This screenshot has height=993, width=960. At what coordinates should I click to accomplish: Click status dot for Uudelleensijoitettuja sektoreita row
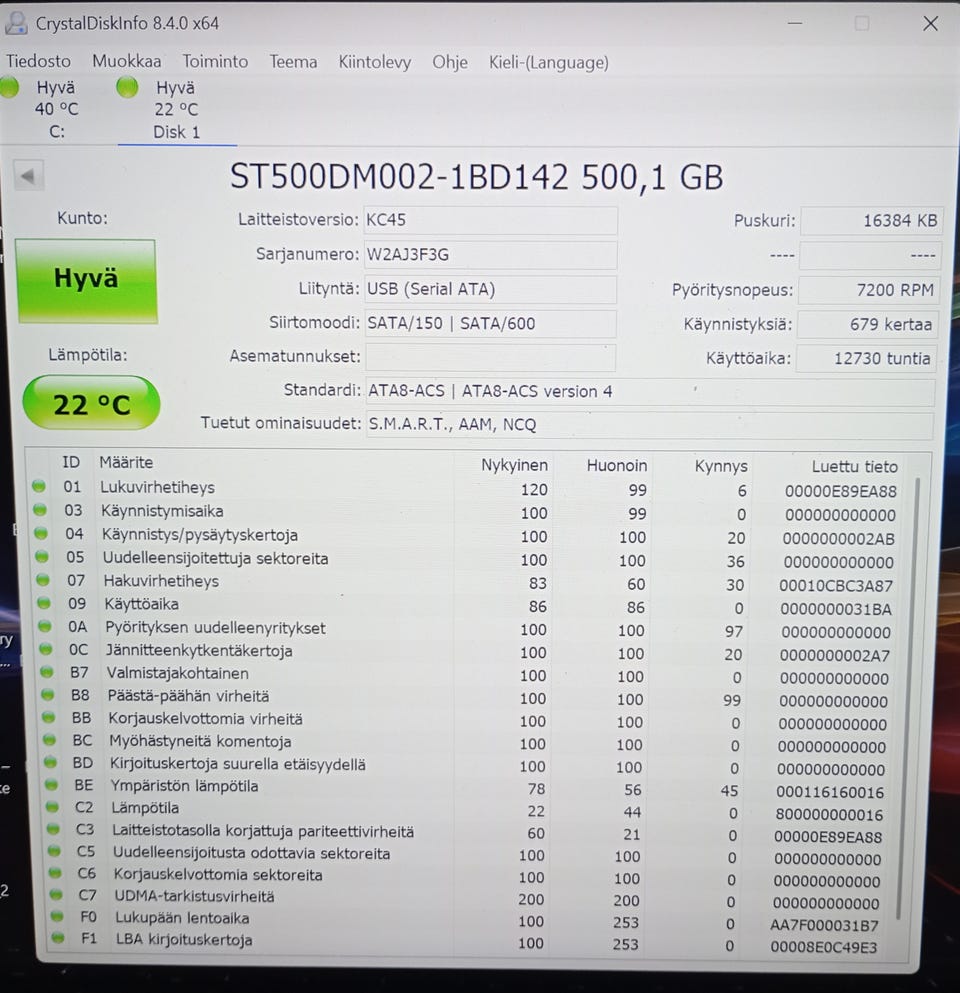tap(42, 557)
